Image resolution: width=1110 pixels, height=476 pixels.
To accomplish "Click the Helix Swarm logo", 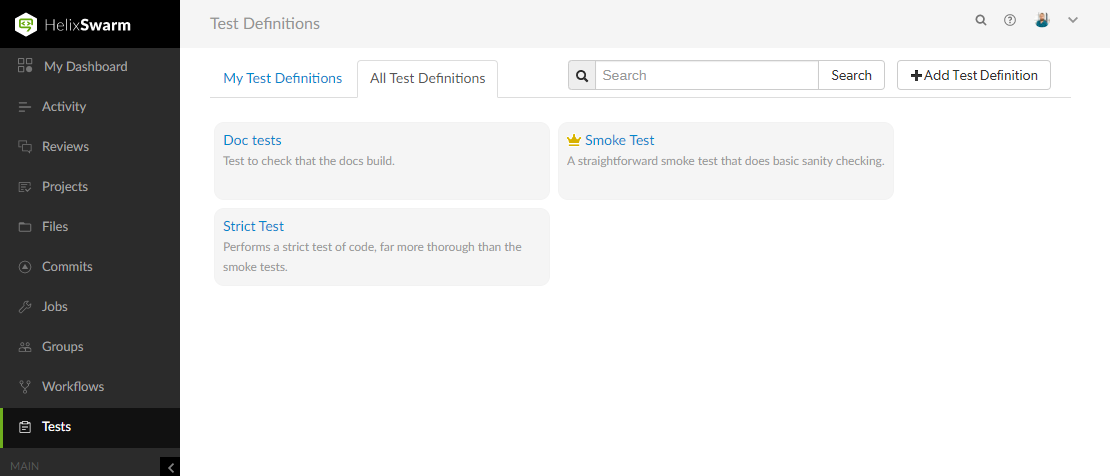I will coord(74,24).
